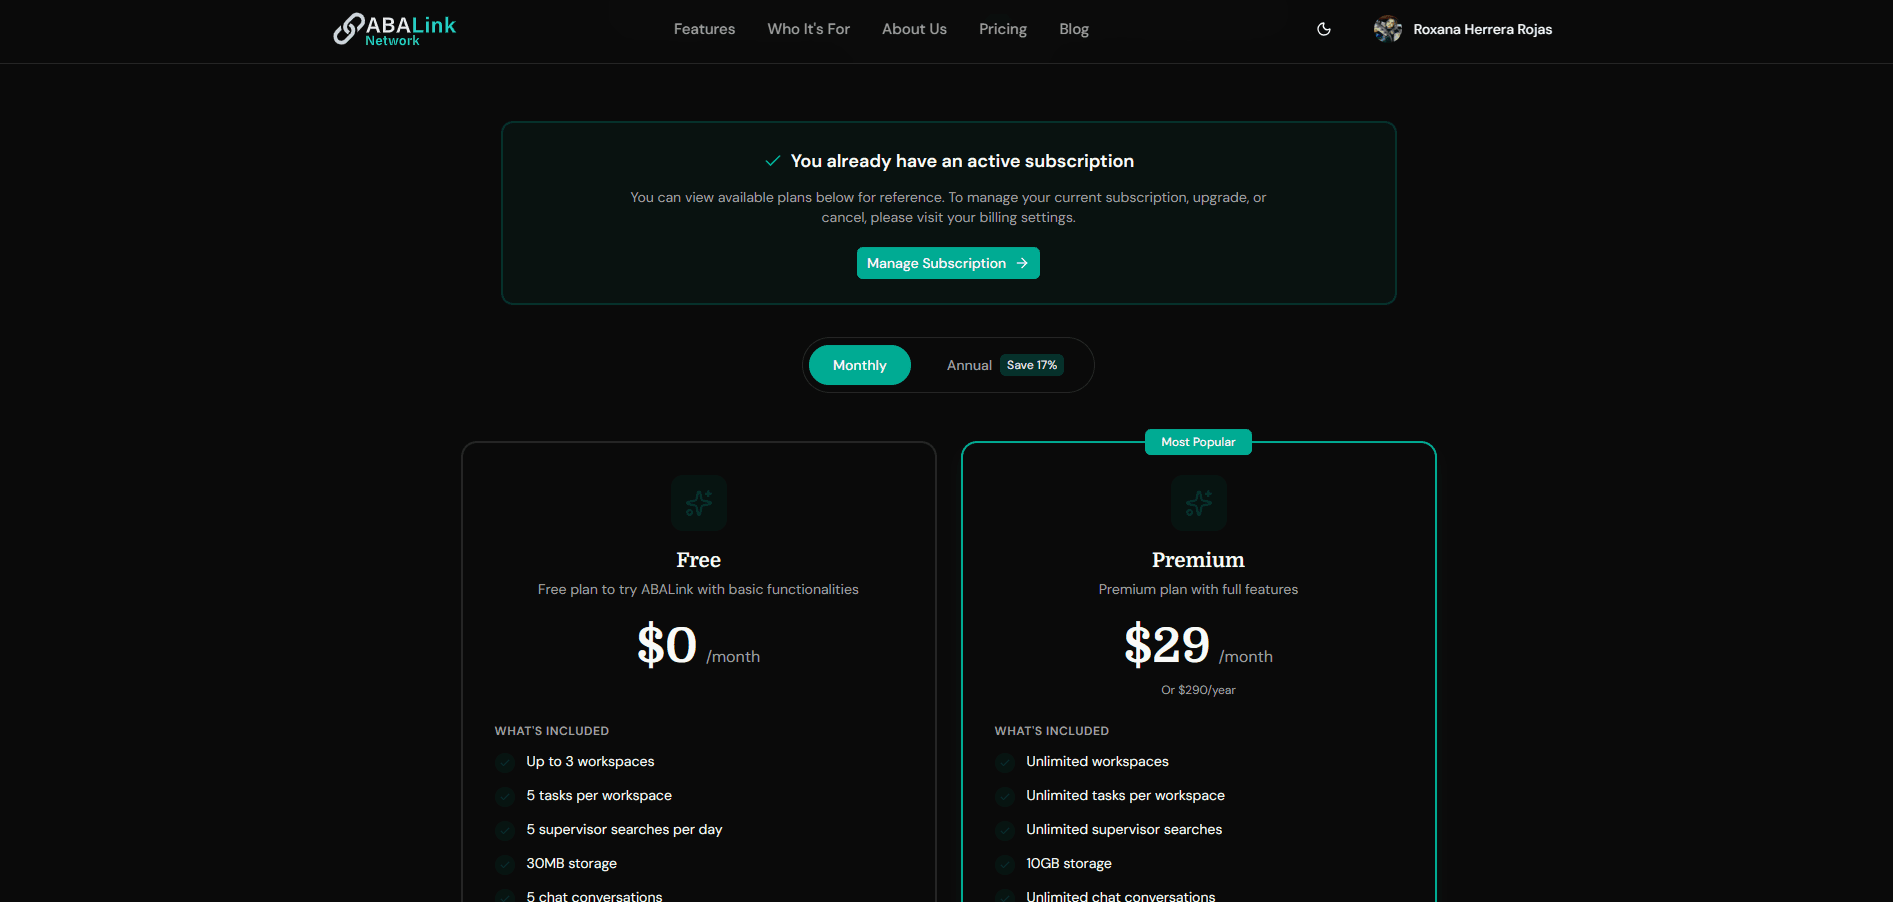Toggle the dark mode moon icon

[1324, 29]
